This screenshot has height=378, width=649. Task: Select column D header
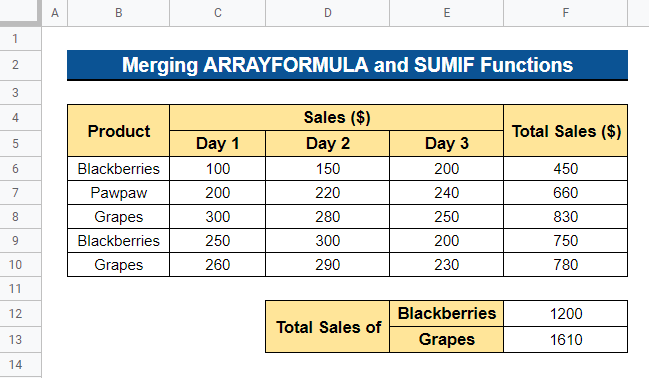[x=327, y=13]
